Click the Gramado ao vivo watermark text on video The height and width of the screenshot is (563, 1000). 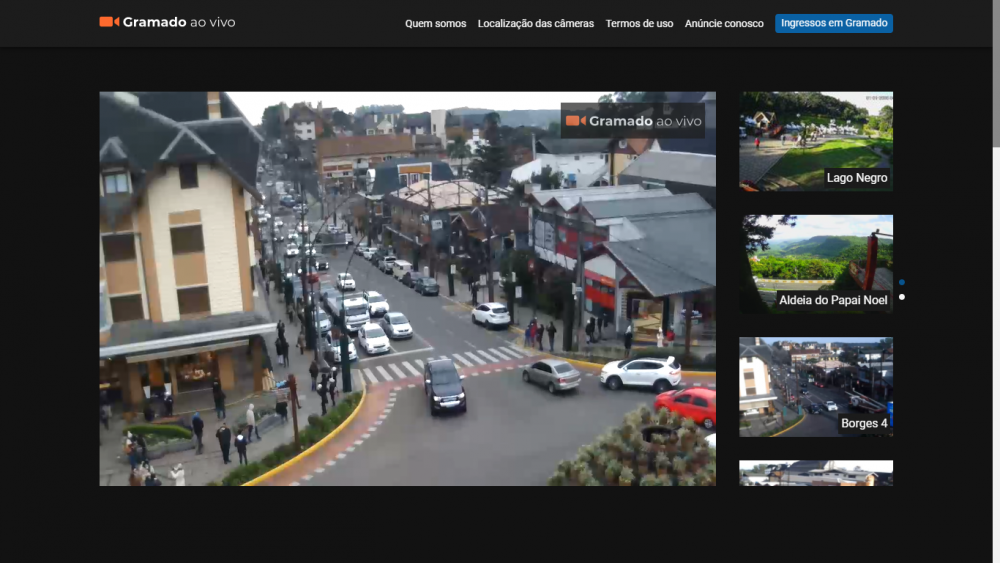coord(645,121)
